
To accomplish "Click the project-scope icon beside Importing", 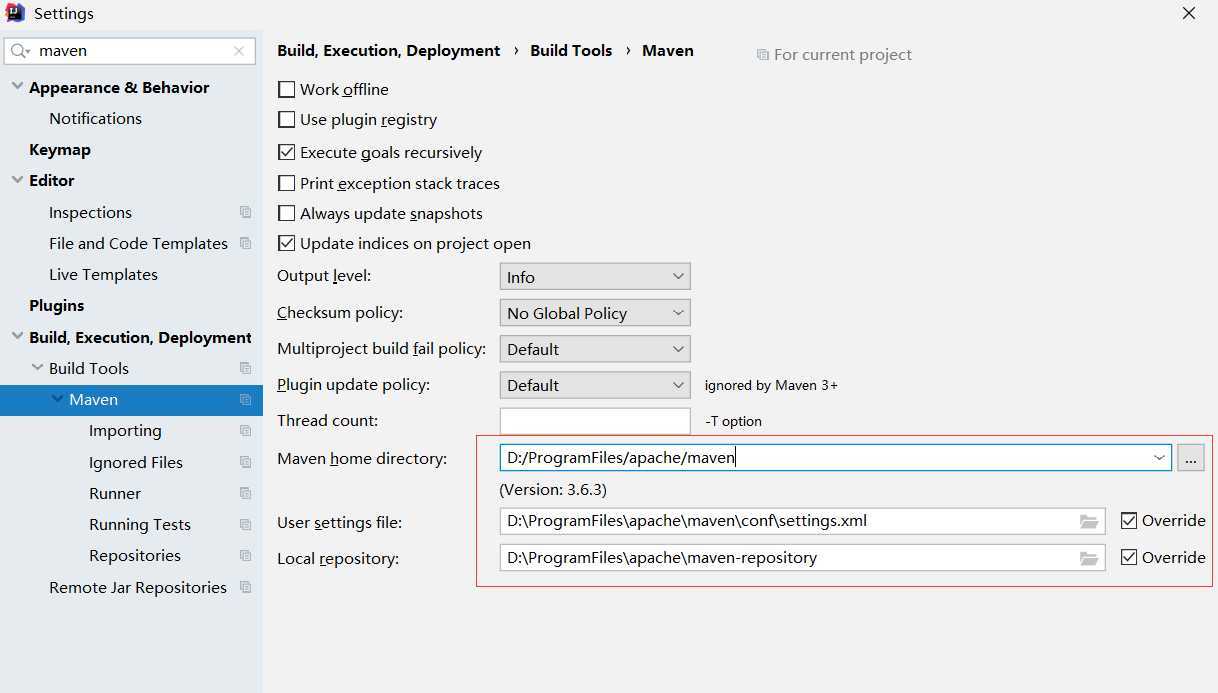I will [x=245, y=431].
